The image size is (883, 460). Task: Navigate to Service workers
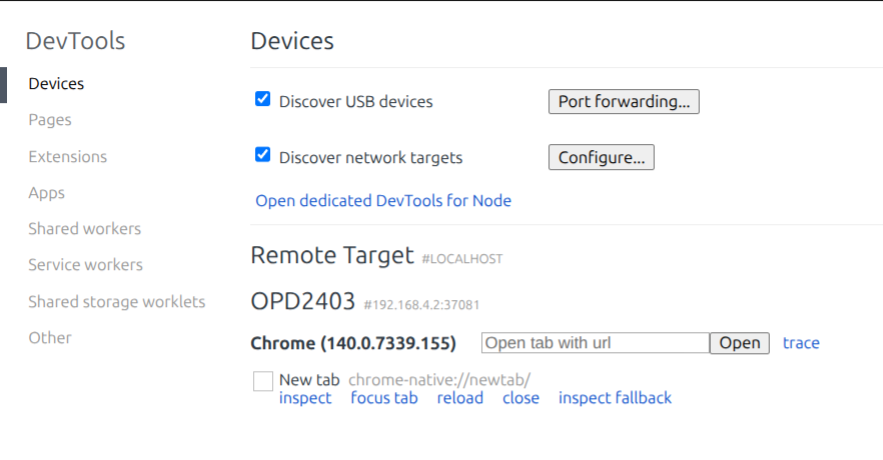[x=85, y=265]
